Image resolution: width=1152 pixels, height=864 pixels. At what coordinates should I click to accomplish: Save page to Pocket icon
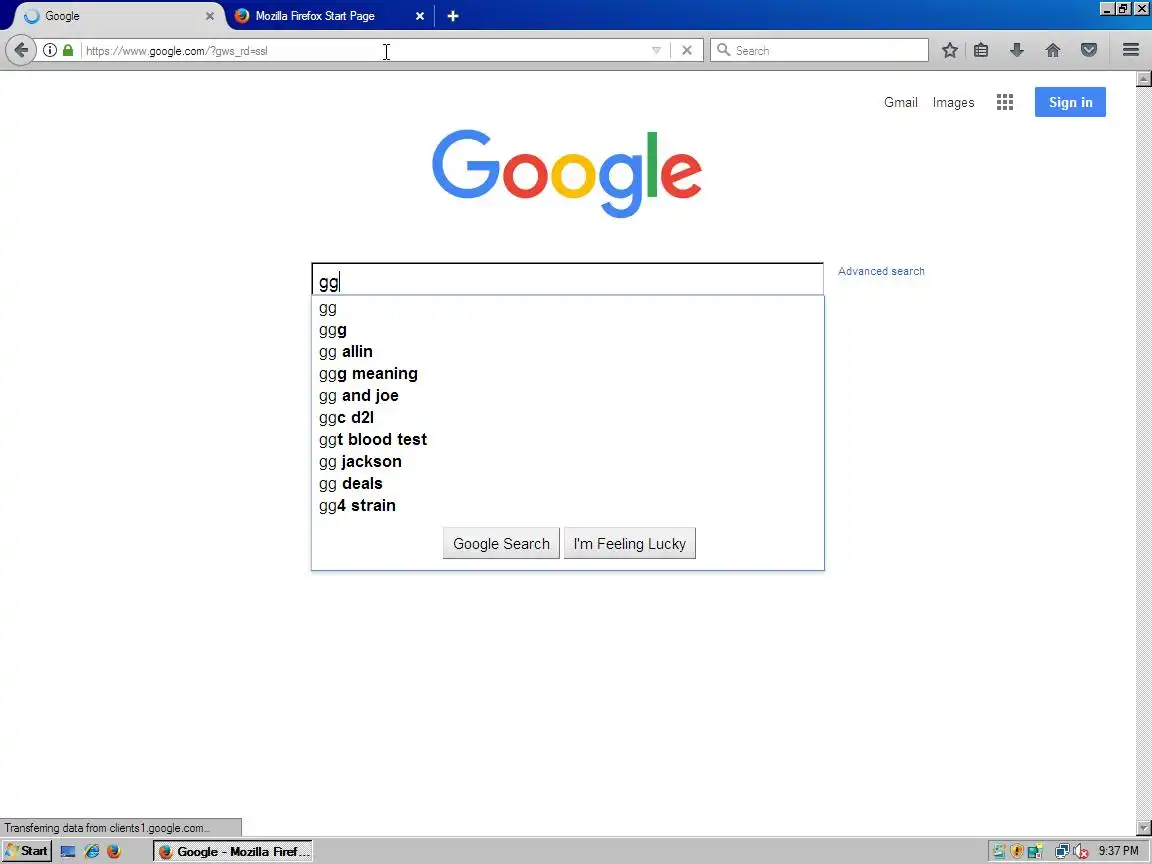pos(1089,50)
